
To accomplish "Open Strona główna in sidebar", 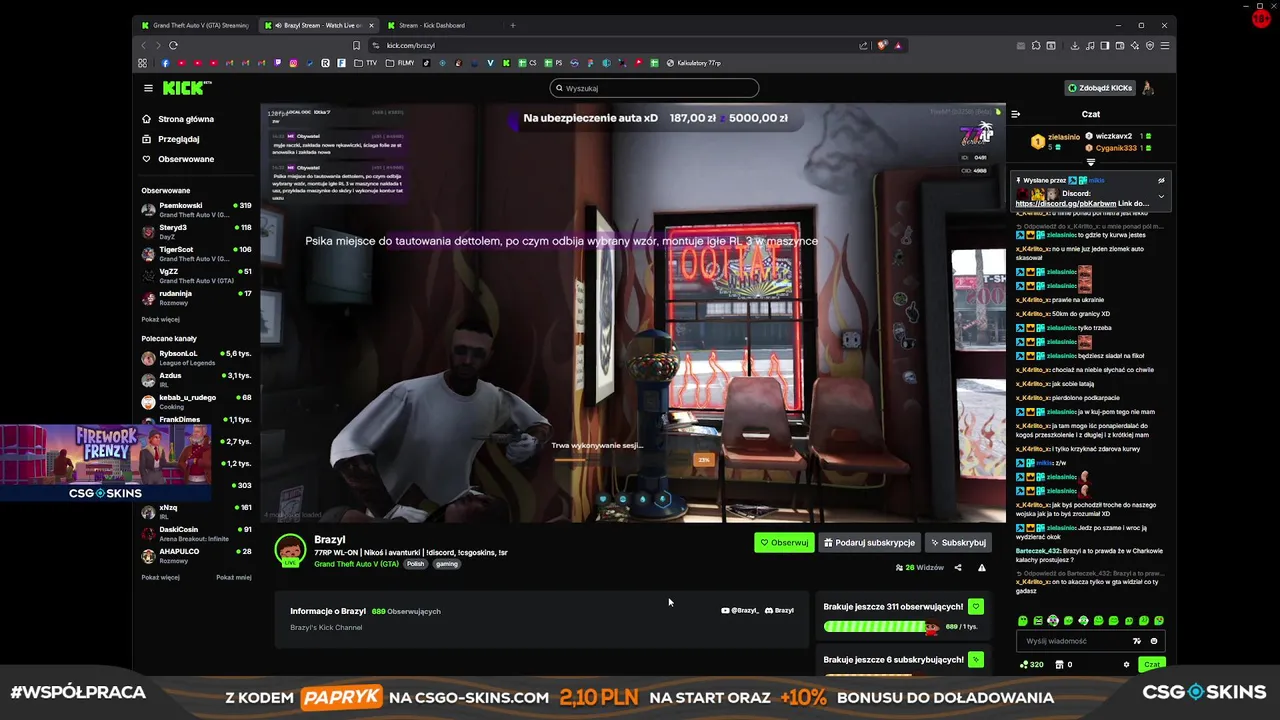I will [178, 119].
